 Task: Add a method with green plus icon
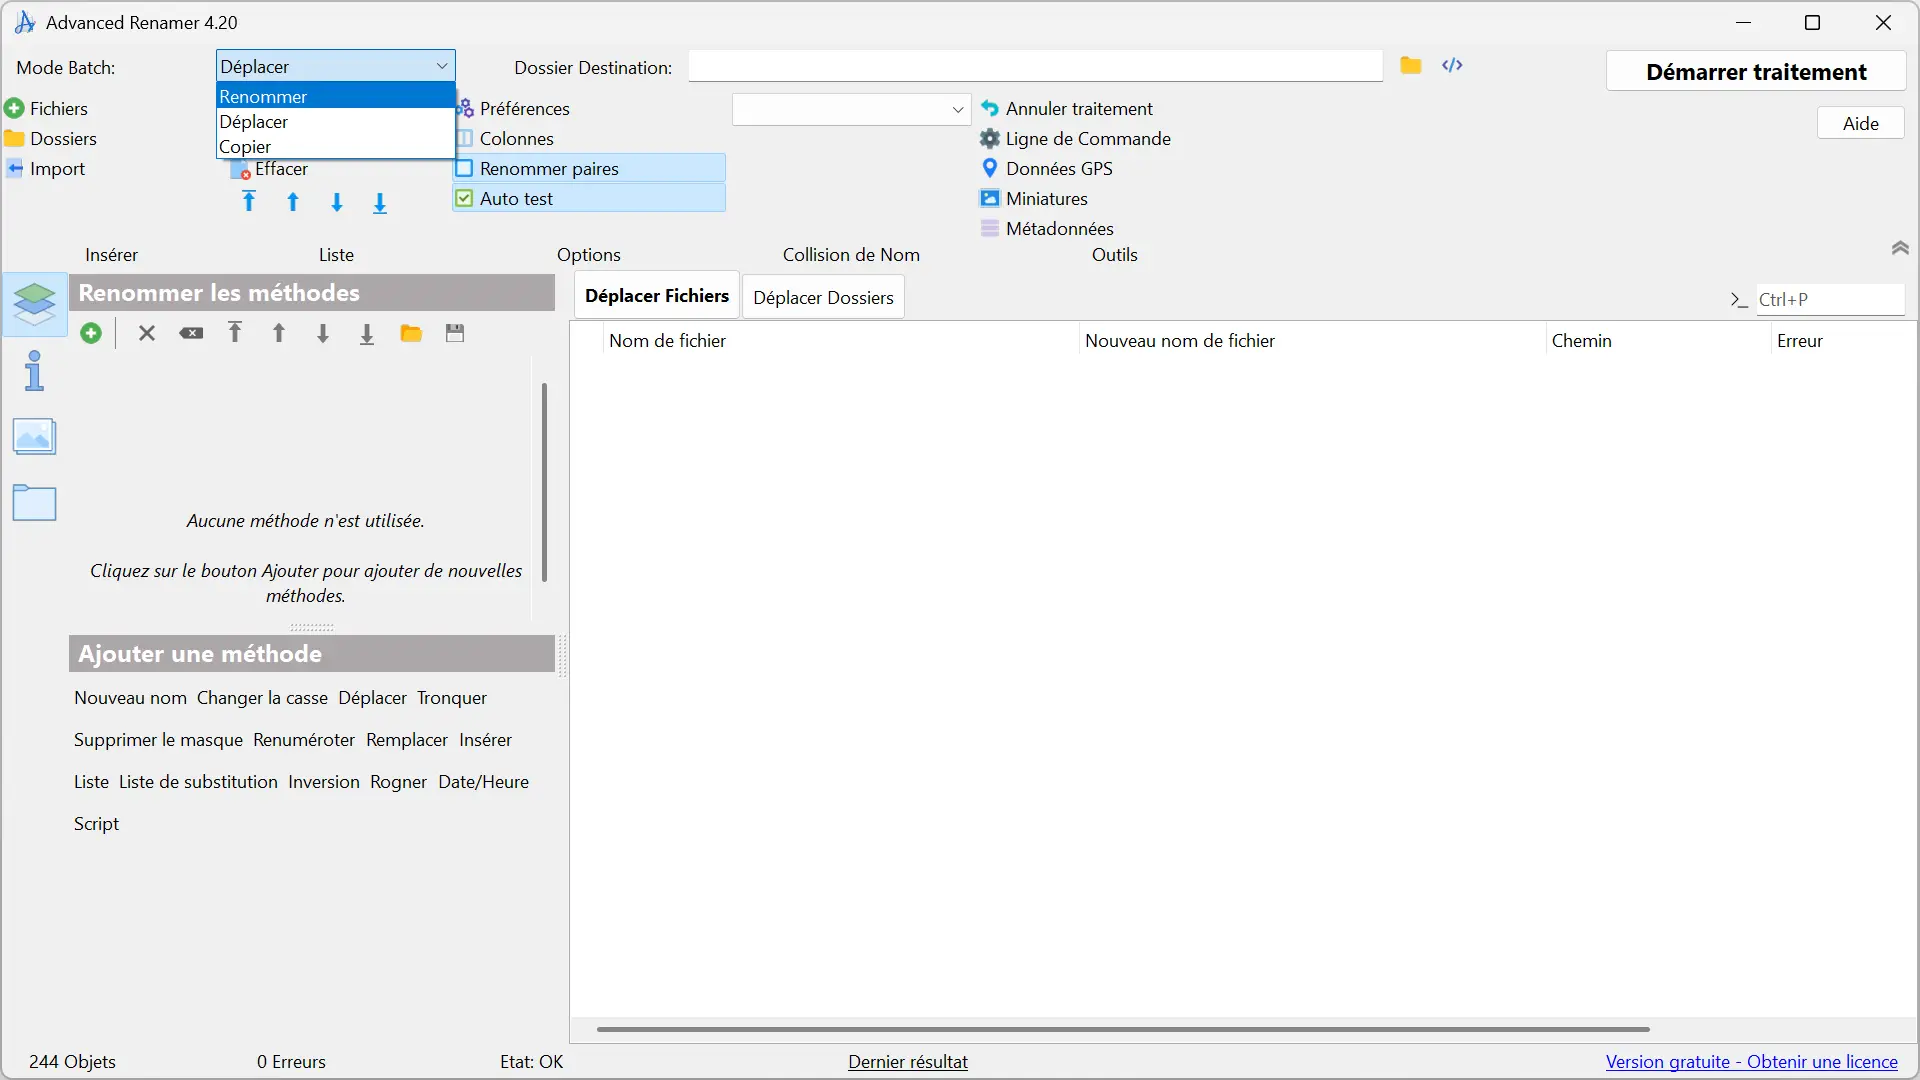[x=91, y=333]
